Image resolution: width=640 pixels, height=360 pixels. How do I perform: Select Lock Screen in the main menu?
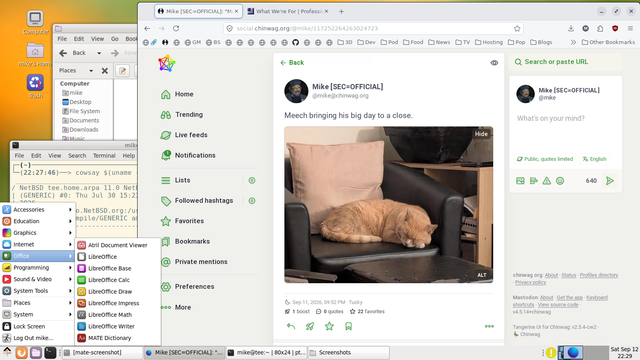(38, 326)
